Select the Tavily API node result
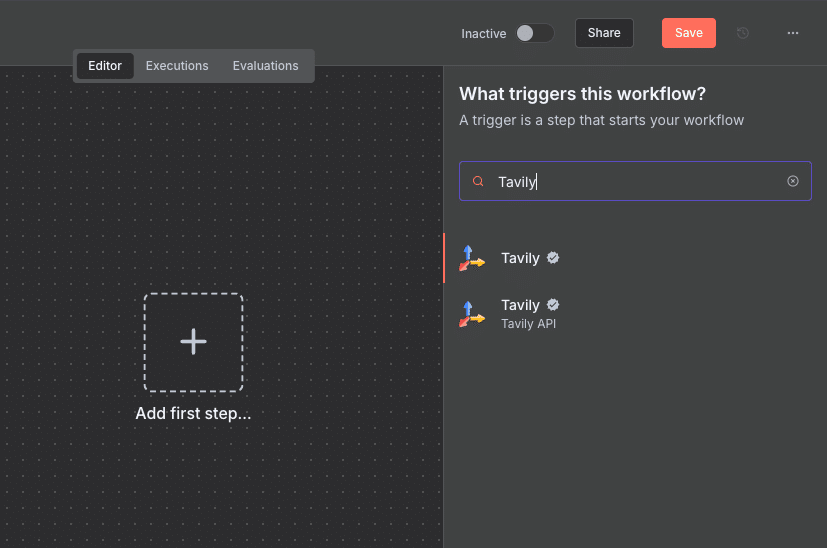 click(635, 314)
